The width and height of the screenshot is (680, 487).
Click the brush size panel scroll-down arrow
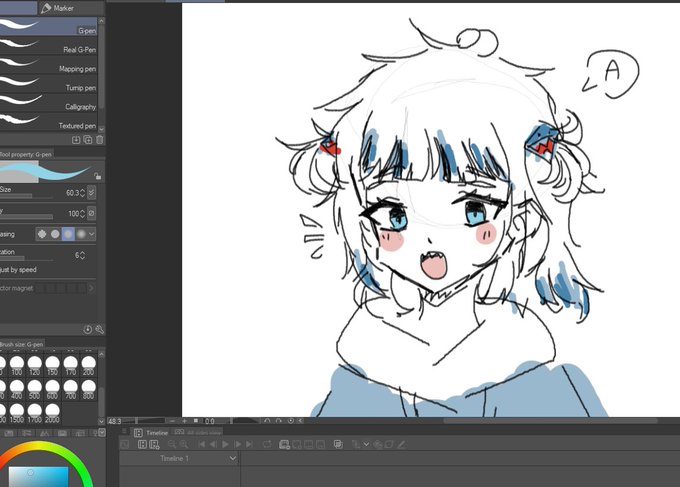click(101, 422)
